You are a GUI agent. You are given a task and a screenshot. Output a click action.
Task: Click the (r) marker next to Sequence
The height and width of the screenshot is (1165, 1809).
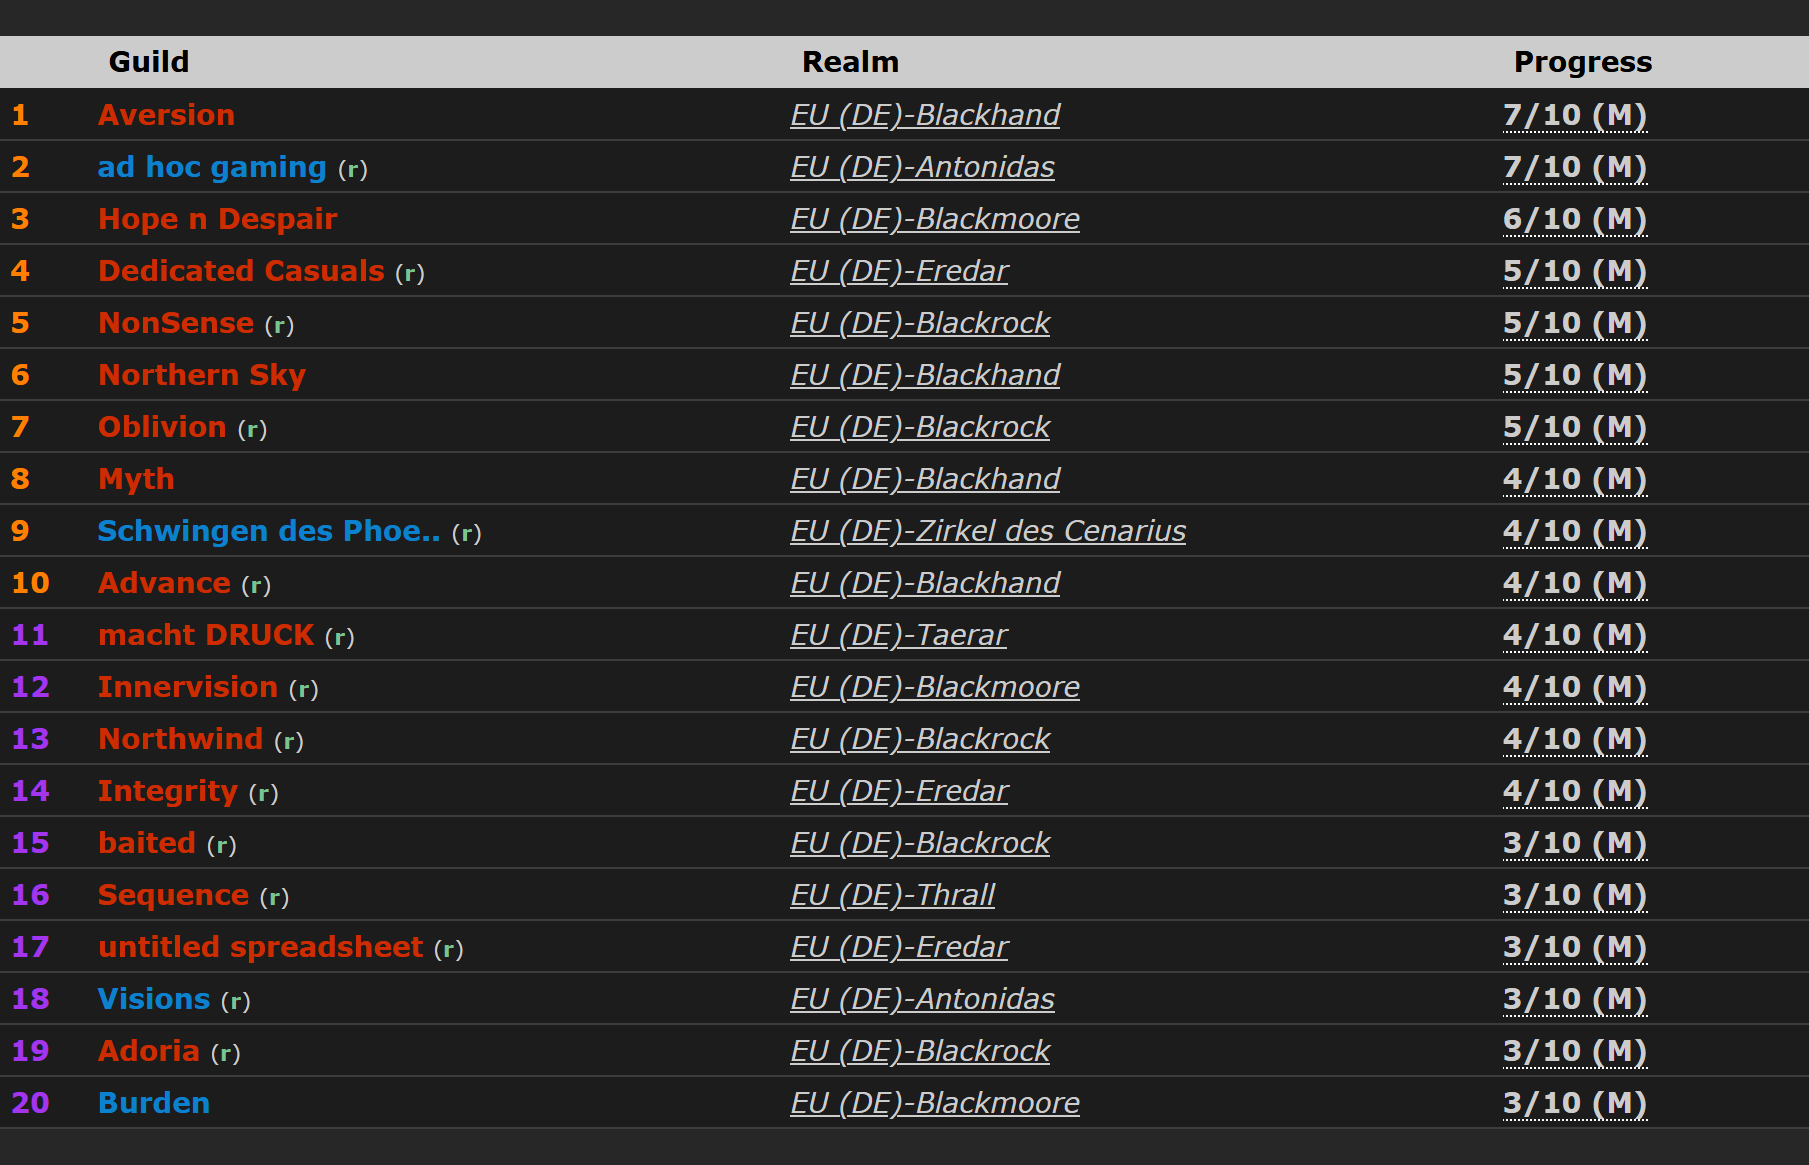274,897
